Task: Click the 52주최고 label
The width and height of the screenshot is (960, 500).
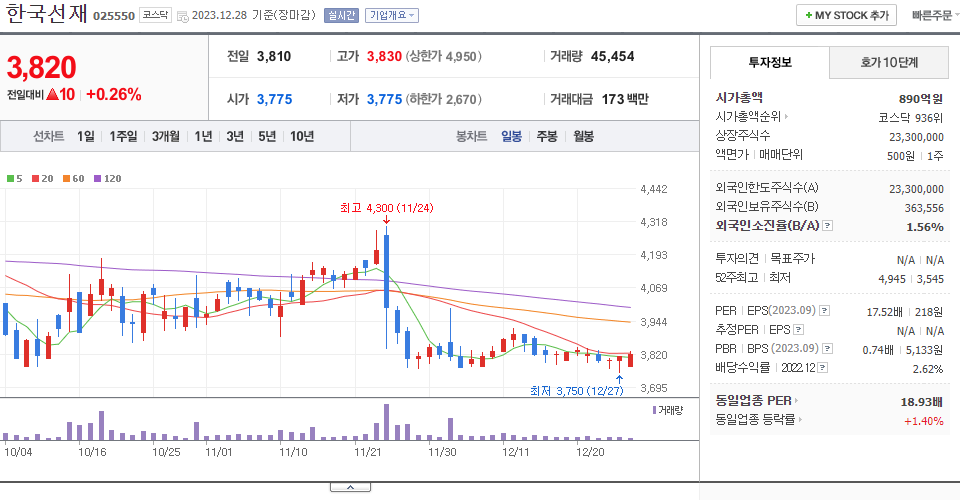Action: [x=737, y=278]
